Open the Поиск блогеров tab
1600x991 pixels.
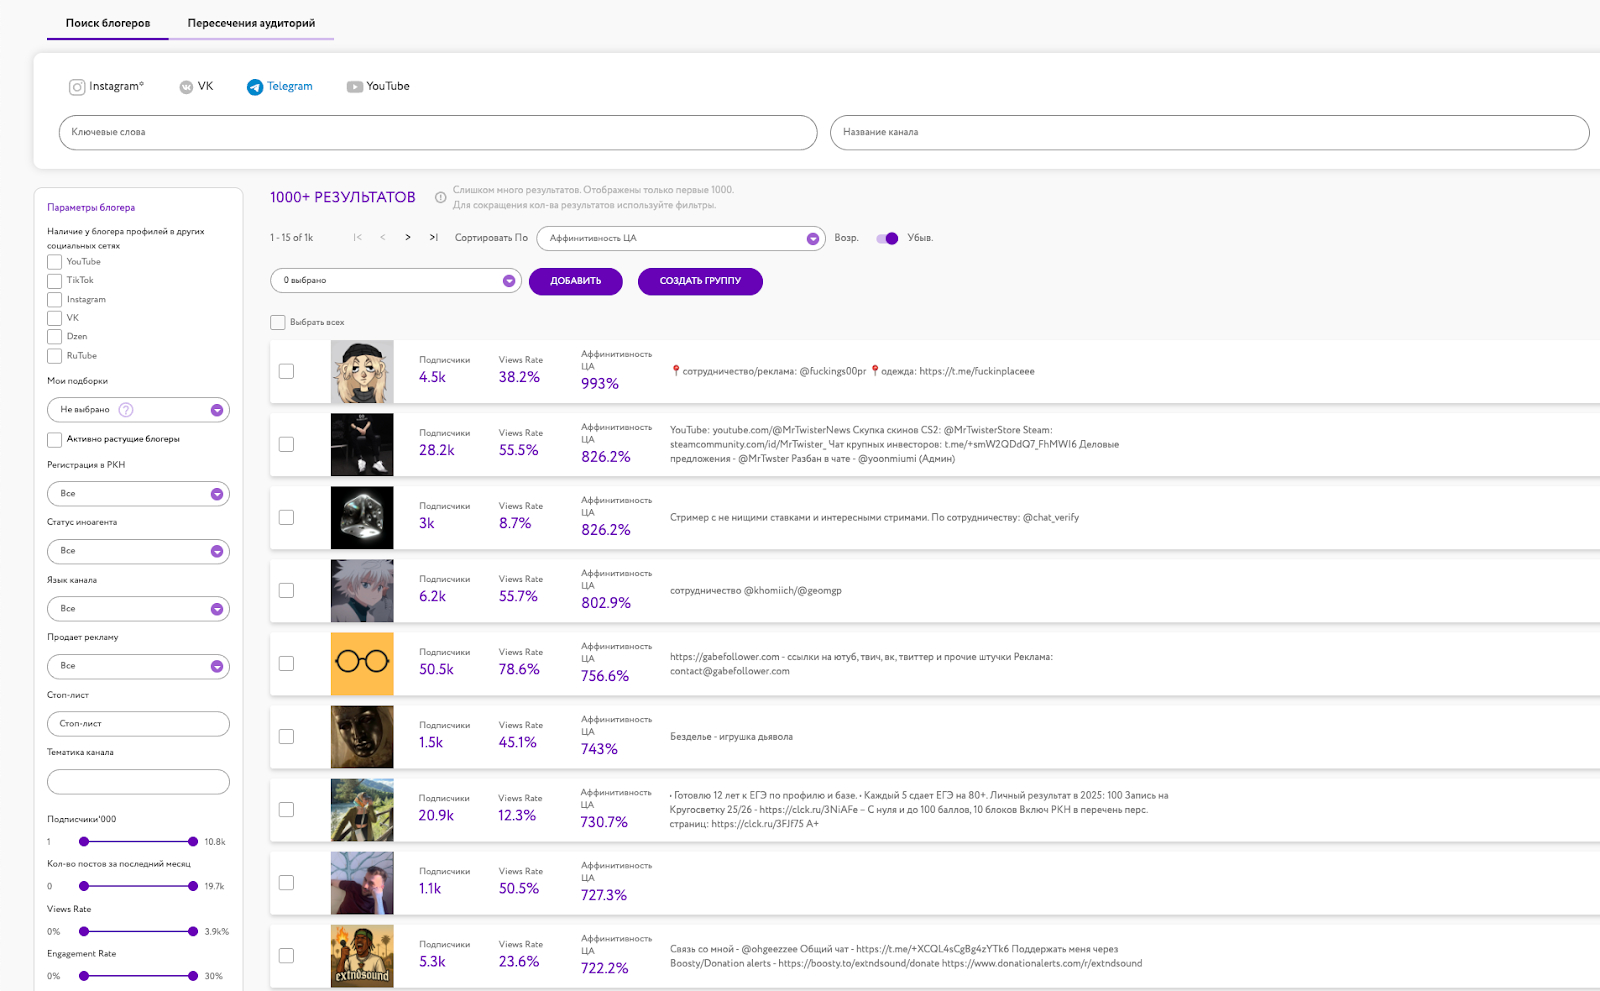(x=108, y=23)
